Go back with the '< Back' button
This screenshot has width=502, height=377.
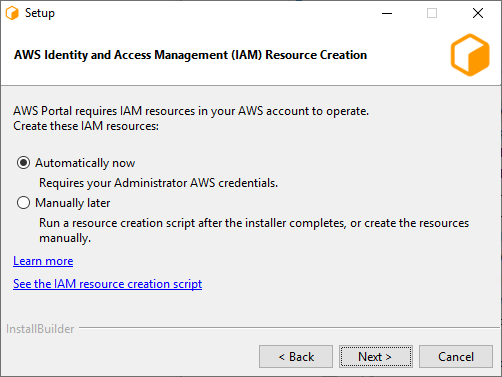coord(296,357)
